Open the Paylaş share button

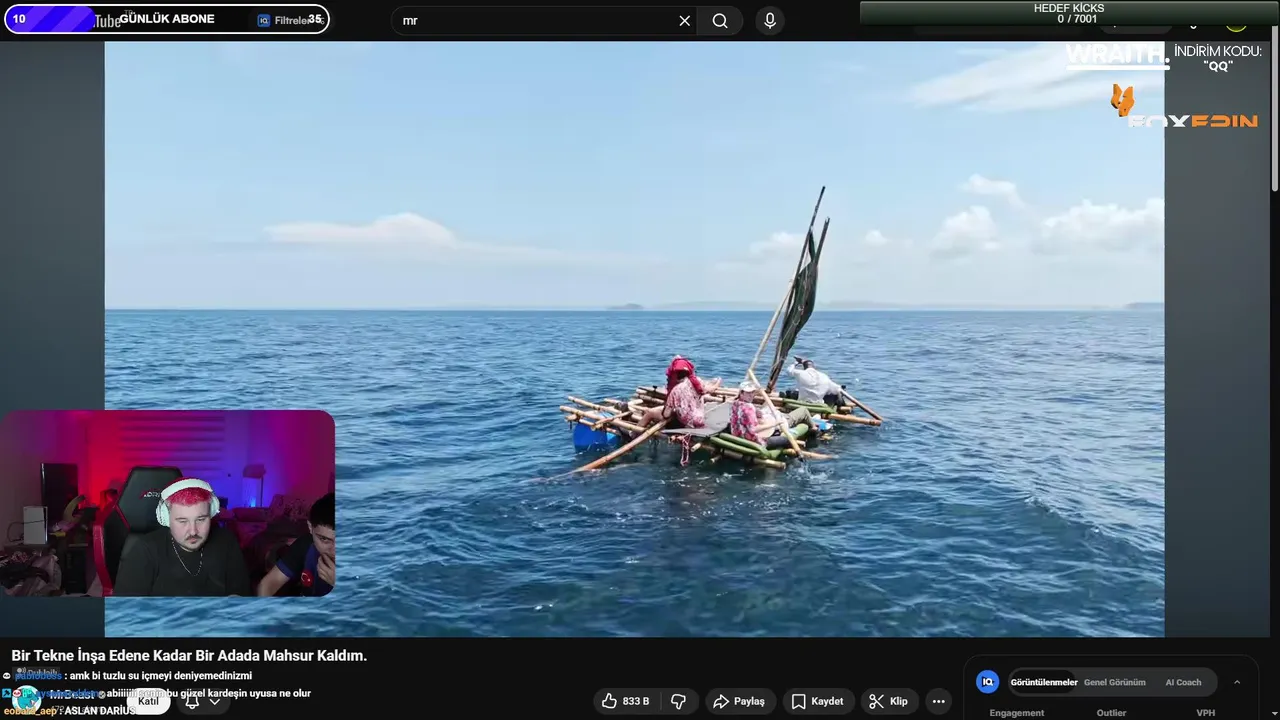tap(739, 701)
